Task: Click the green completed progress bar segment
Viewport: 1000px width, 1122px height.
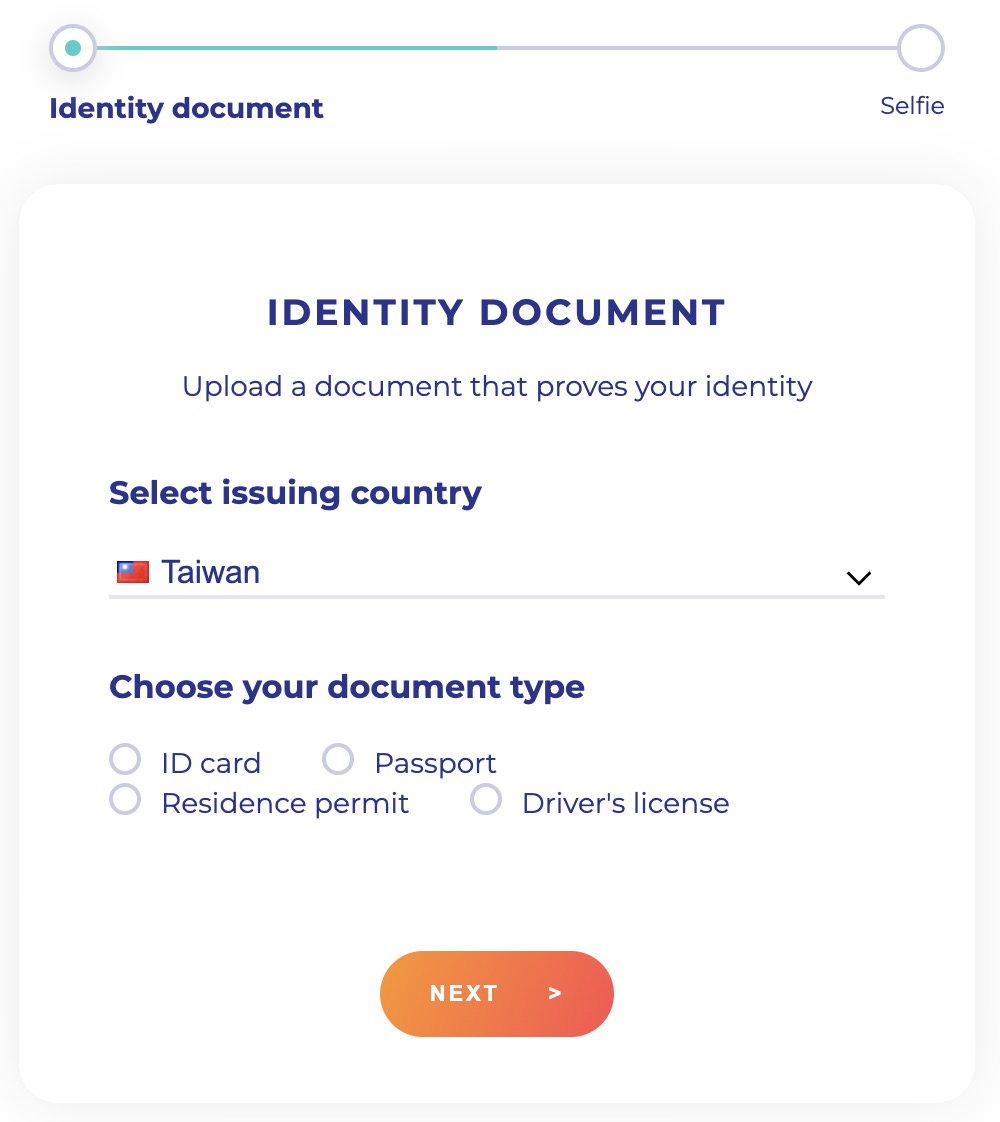Action: coord(297,48)
